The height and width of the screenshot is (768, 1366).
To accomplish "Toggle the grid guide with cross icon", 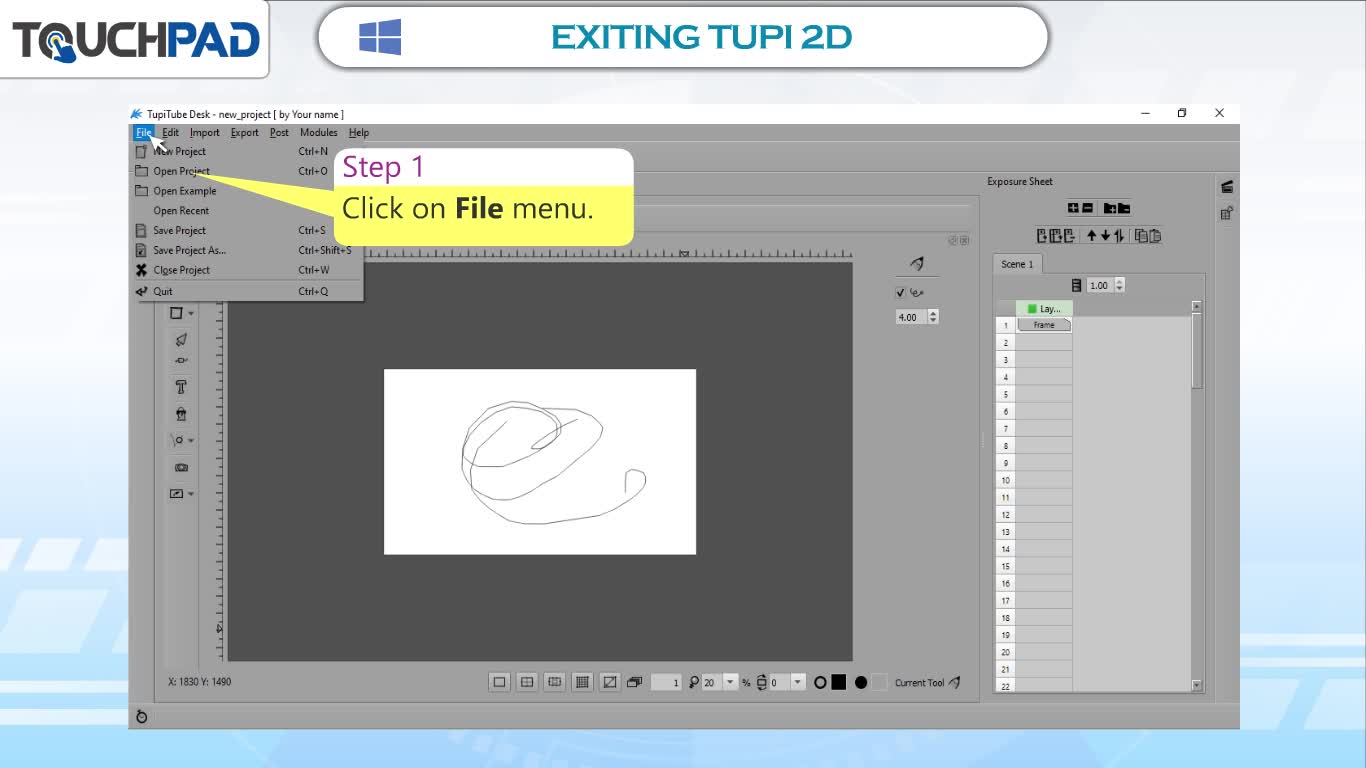I will [x=527, y=683].
